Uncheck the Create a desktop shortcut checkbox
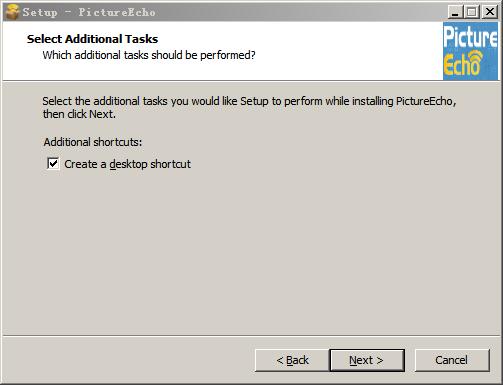Image resolution: width=503 pixels, height=385 pixels. click(53, 164)
